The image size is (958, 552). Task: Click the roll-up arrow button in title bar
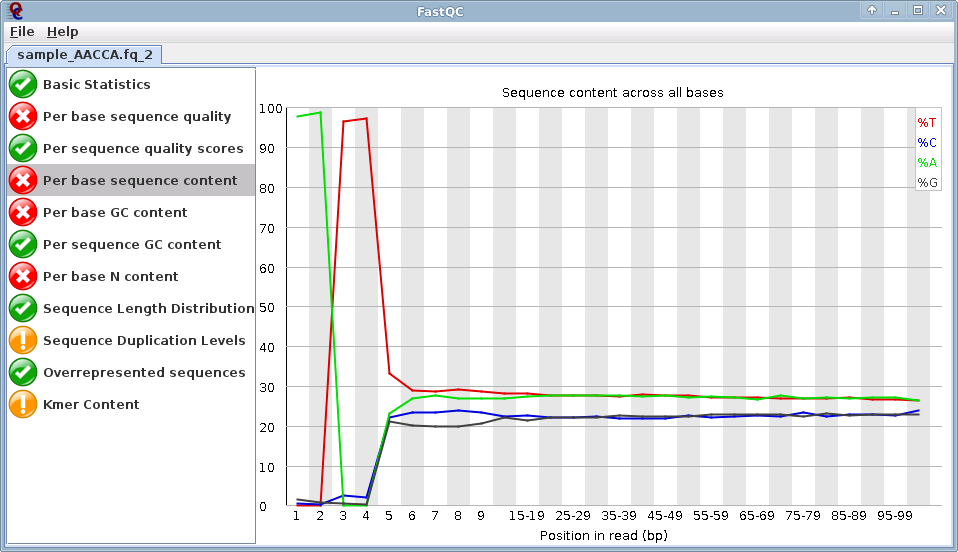click(x=872, y=10)
